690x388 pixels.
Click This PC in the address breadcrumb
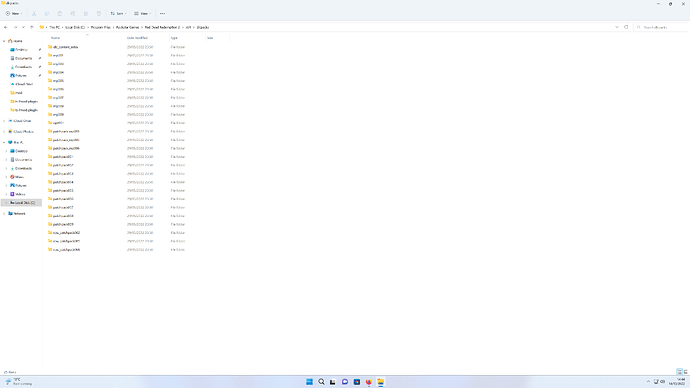[54, 27]
